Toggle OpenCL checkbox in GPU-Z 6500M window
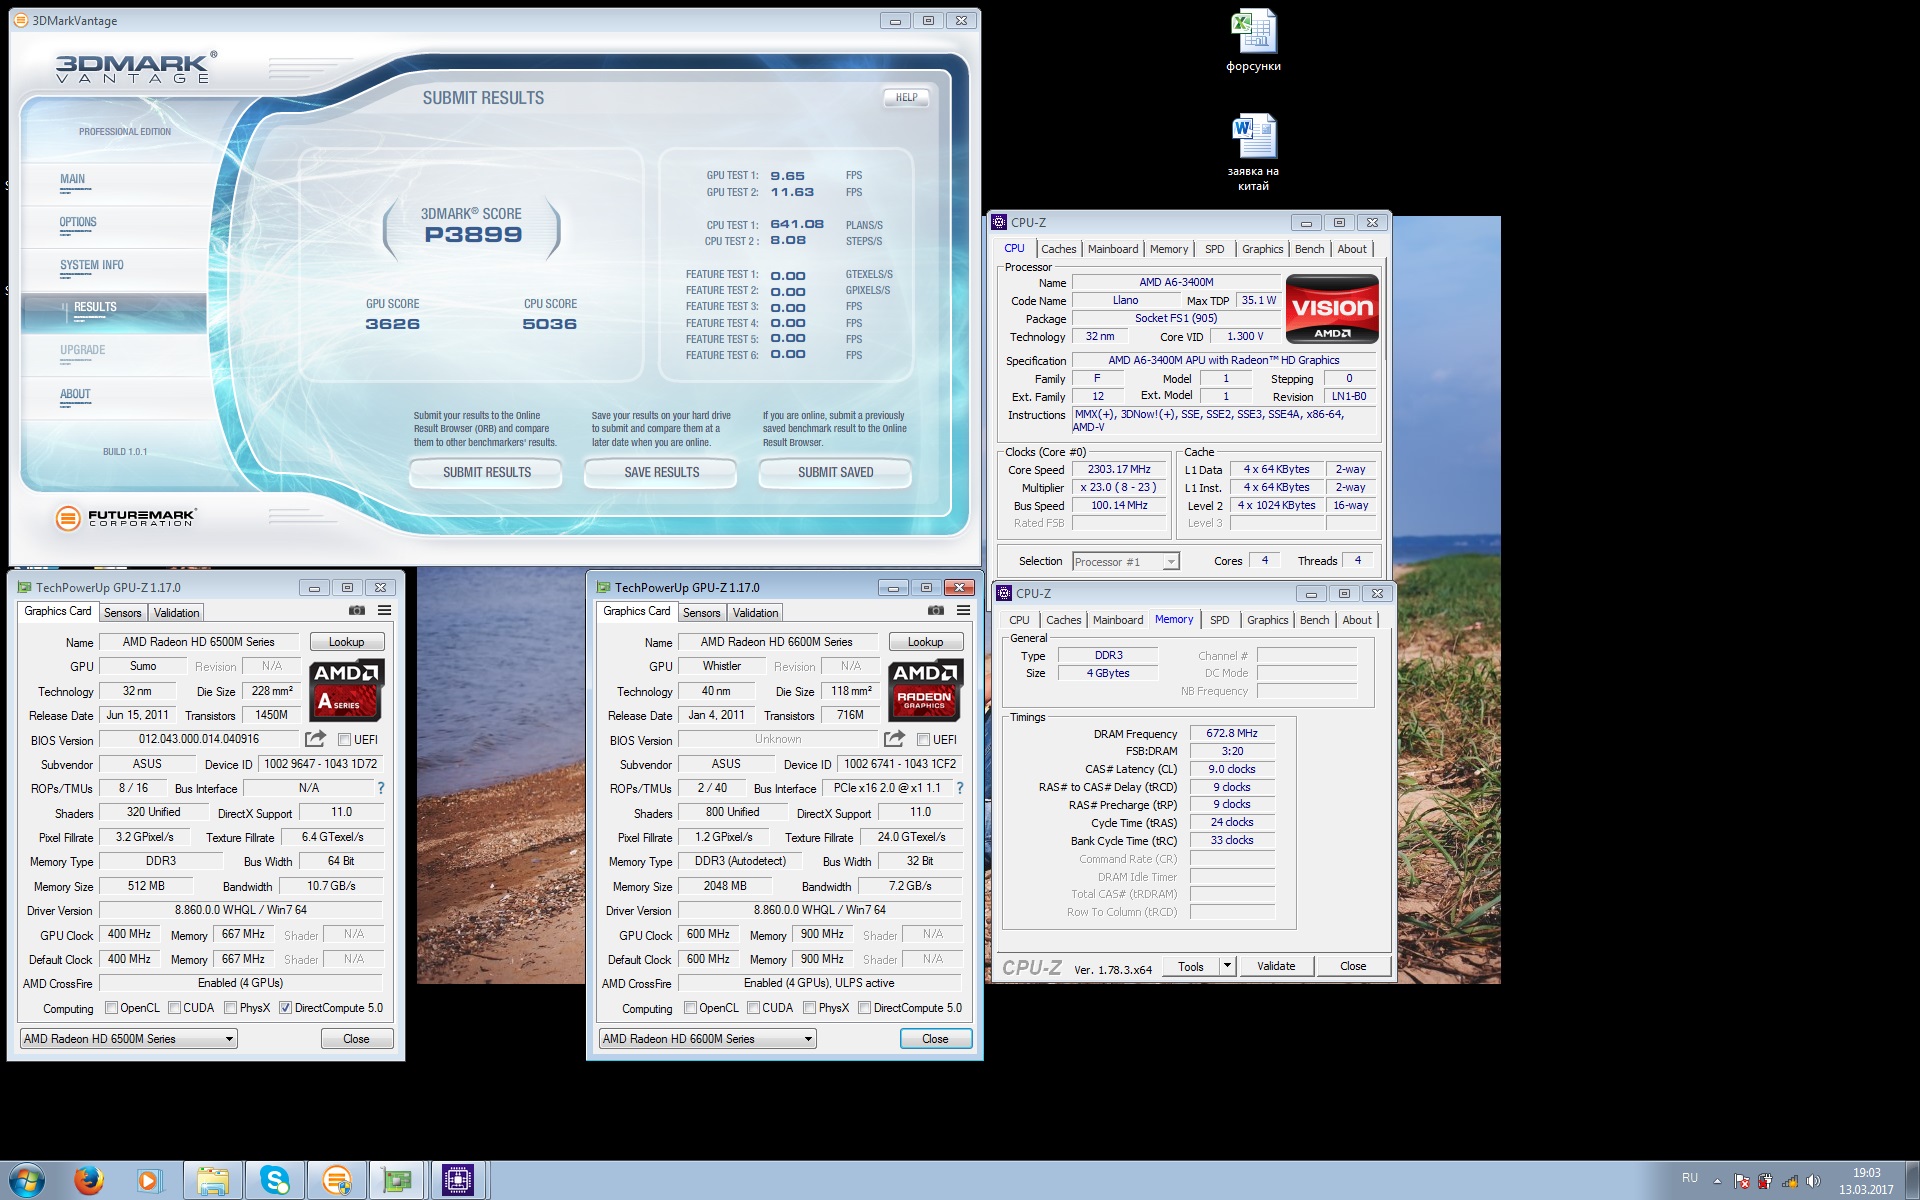The image size is (1920, 1200). (x=111, y=1008)
